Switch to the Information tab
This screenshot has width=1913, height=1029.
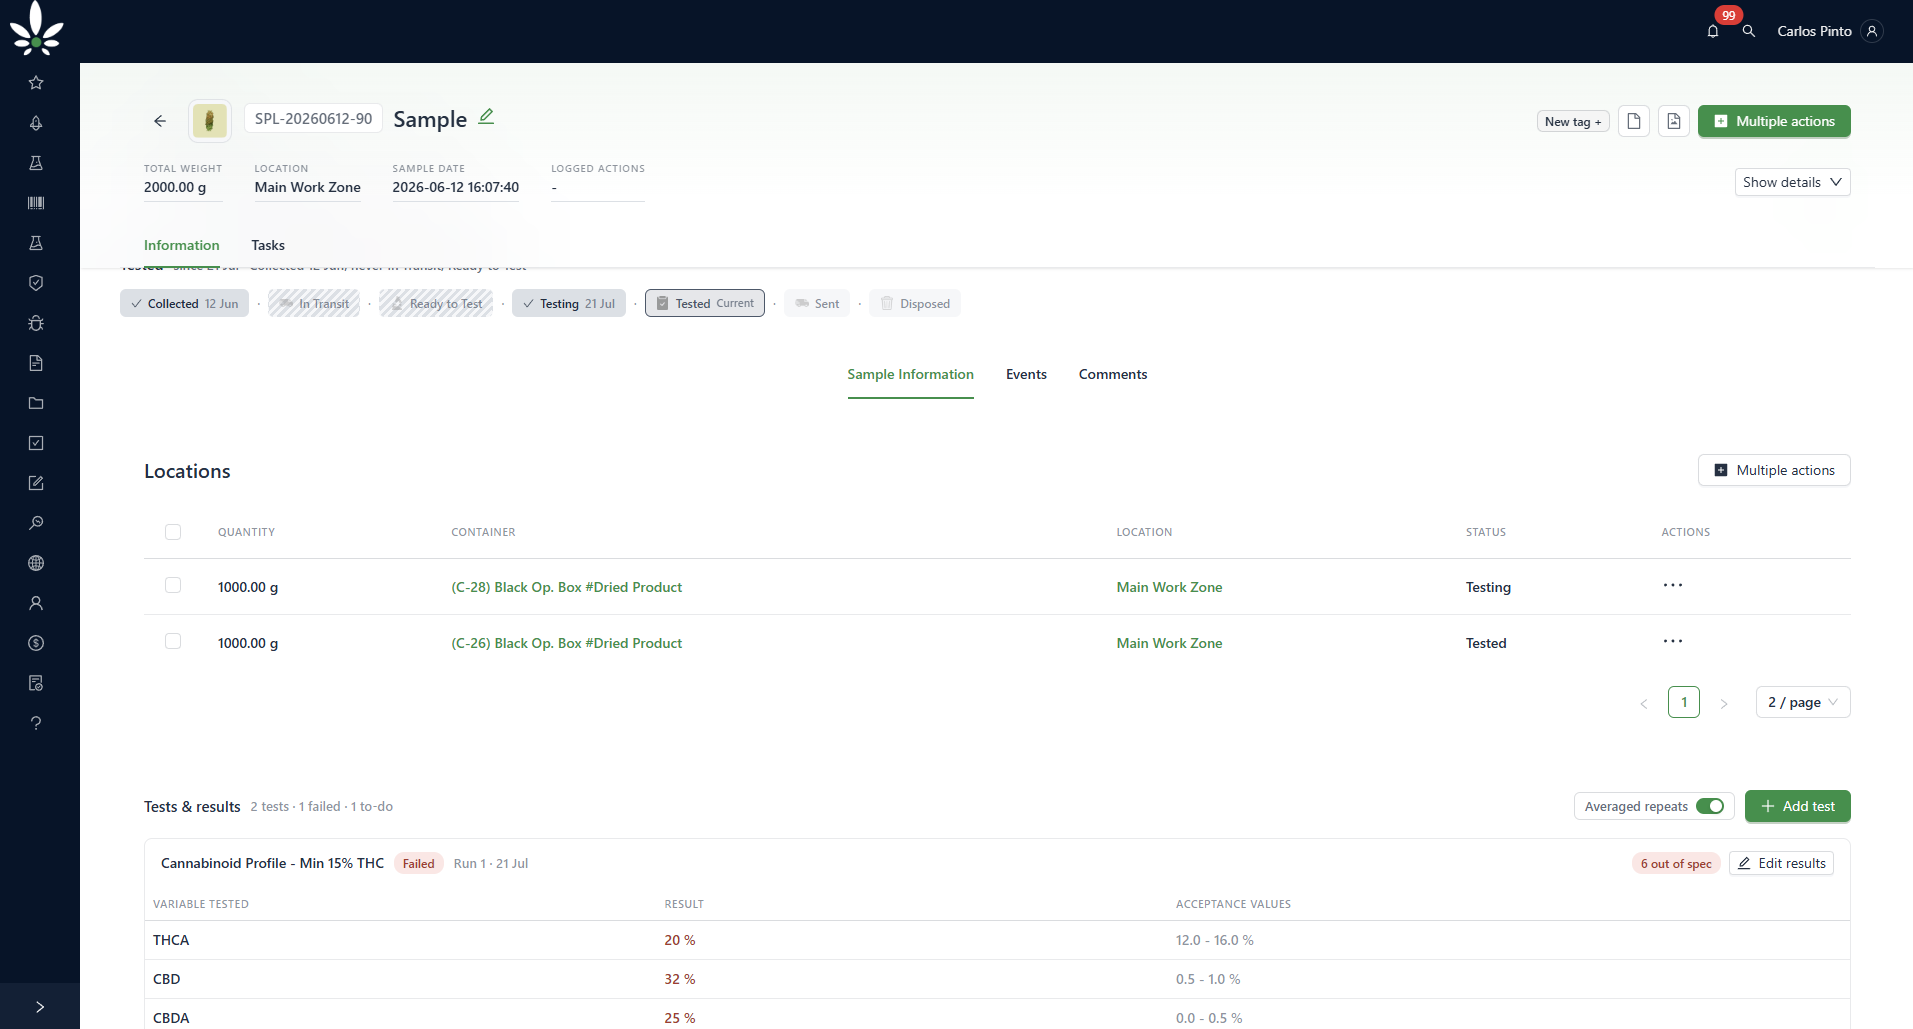tap(181, 245)
